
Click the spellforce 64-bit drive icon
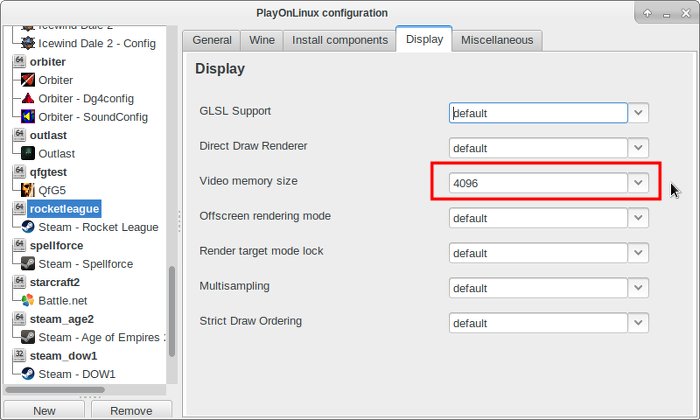[19, 245]
